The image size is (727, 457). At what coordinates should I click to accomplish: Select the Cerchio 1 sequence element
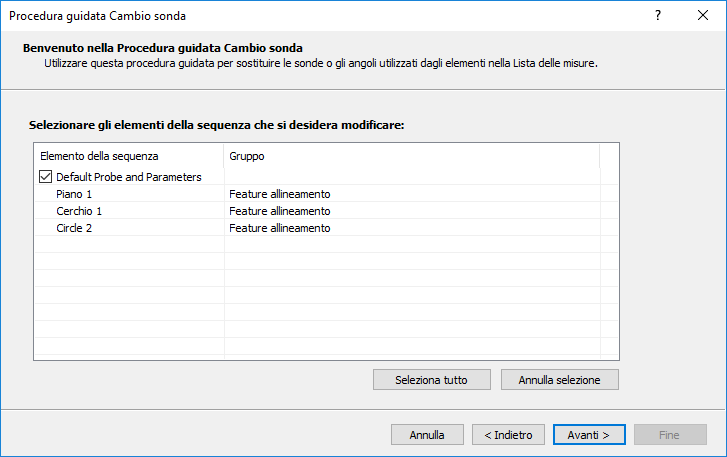[x=80, y=211]
